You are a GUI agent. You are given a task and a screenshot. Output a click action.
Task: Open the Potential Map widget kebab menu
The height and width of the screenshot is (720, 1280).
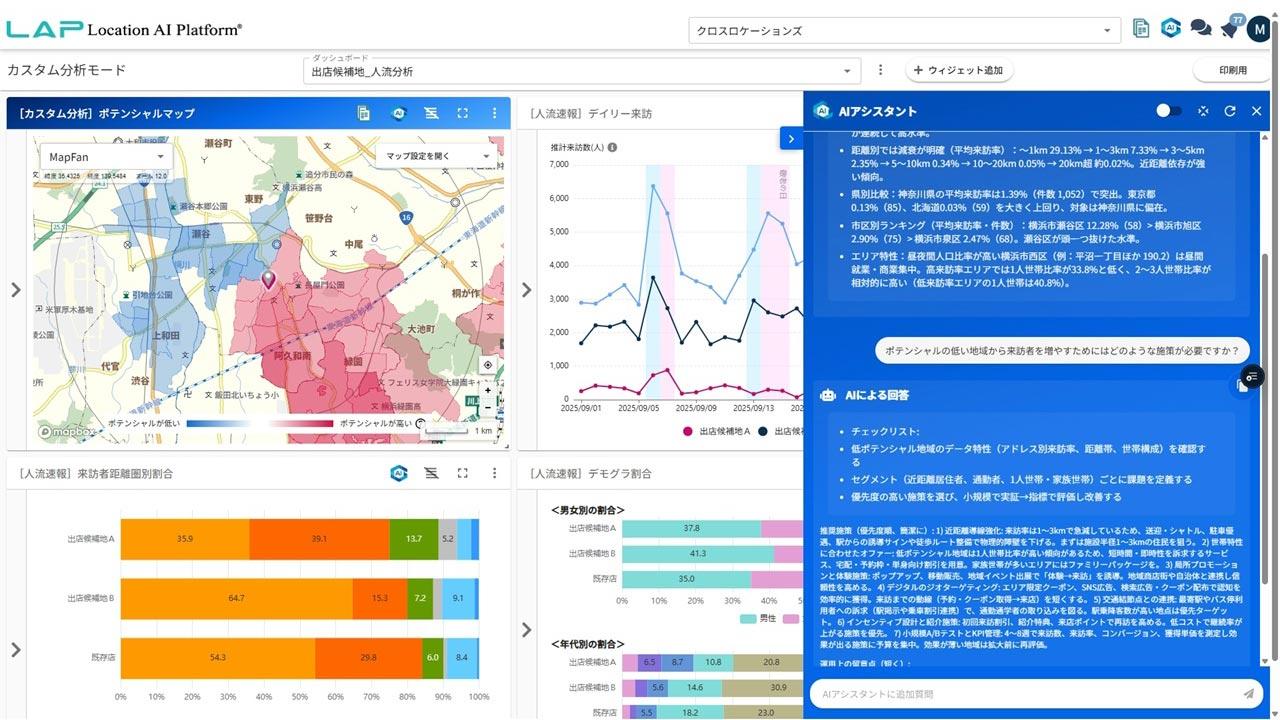coord(494,114)
